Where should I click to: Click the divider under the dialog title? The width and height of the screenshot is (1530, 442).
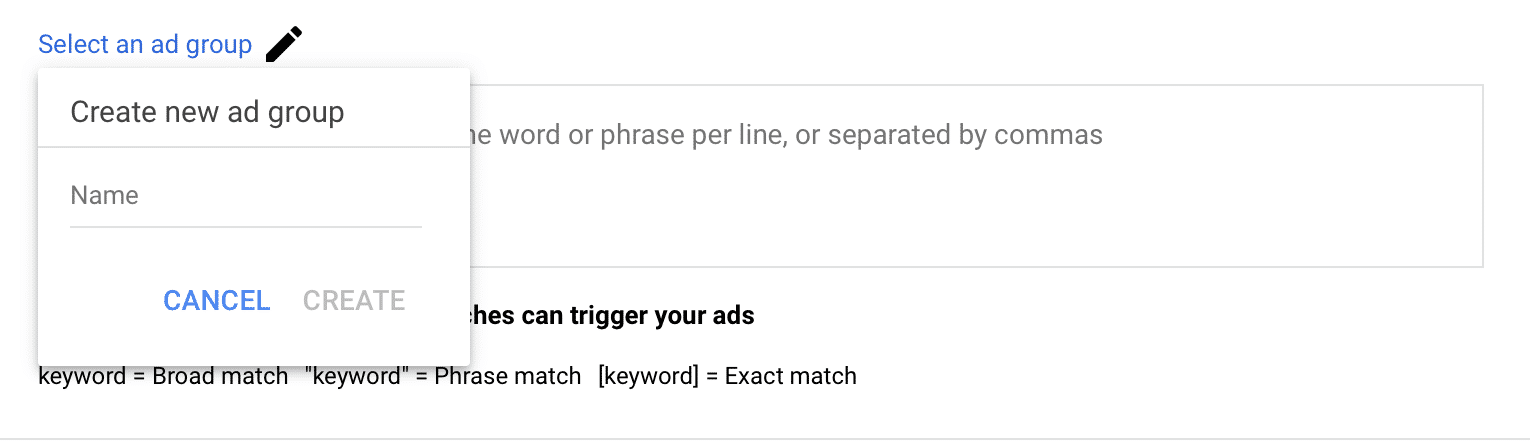[x=254, y=147]
